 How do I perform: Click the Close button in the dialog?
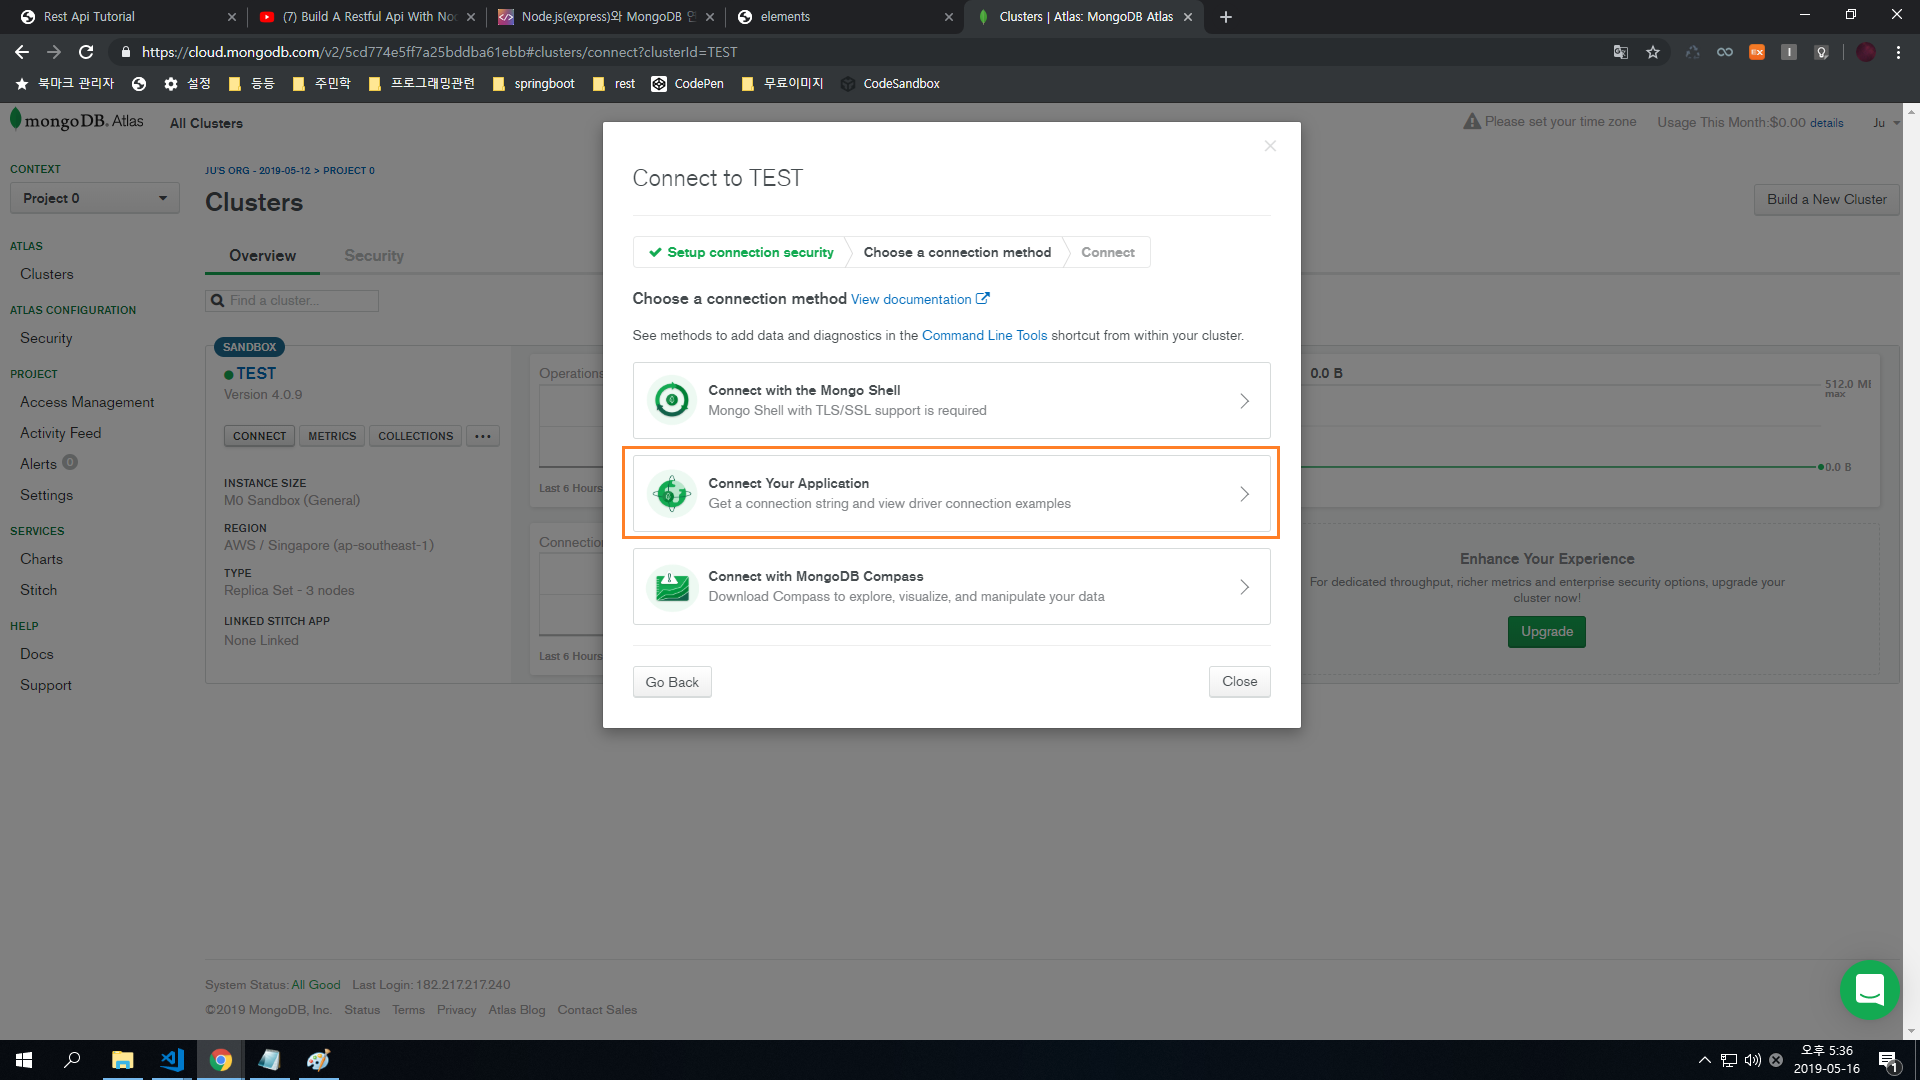1240,682
